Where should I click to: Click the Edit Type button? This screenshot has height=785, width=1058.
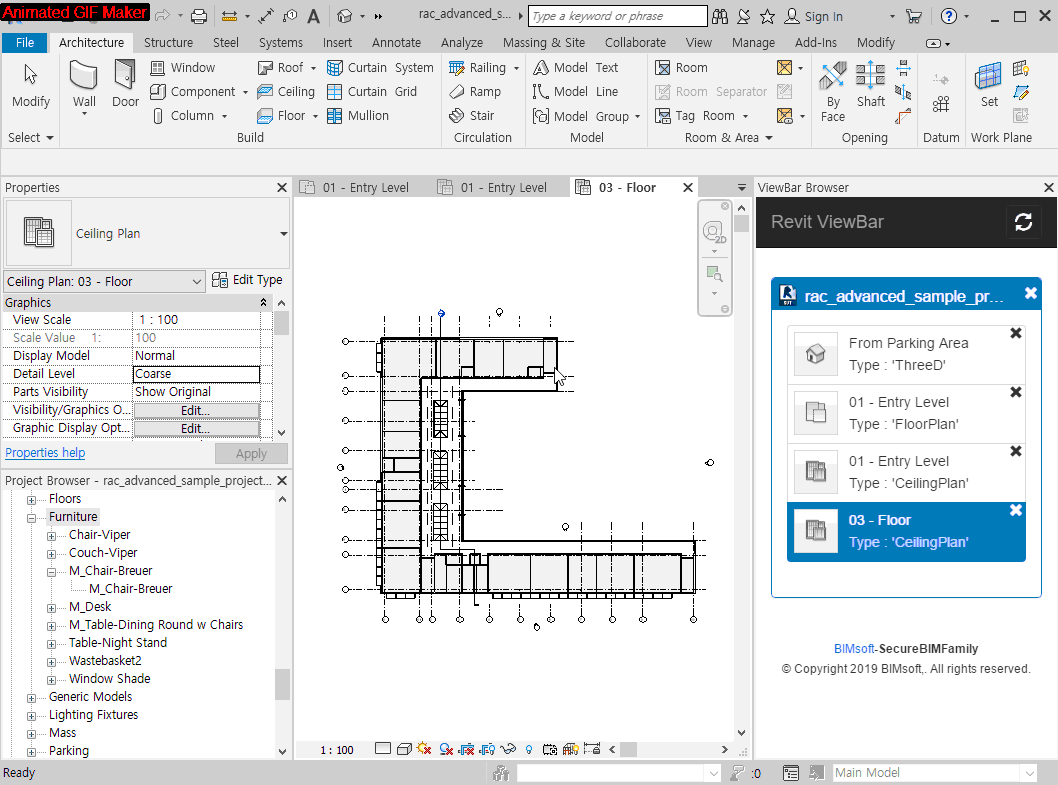coord(247,279)
